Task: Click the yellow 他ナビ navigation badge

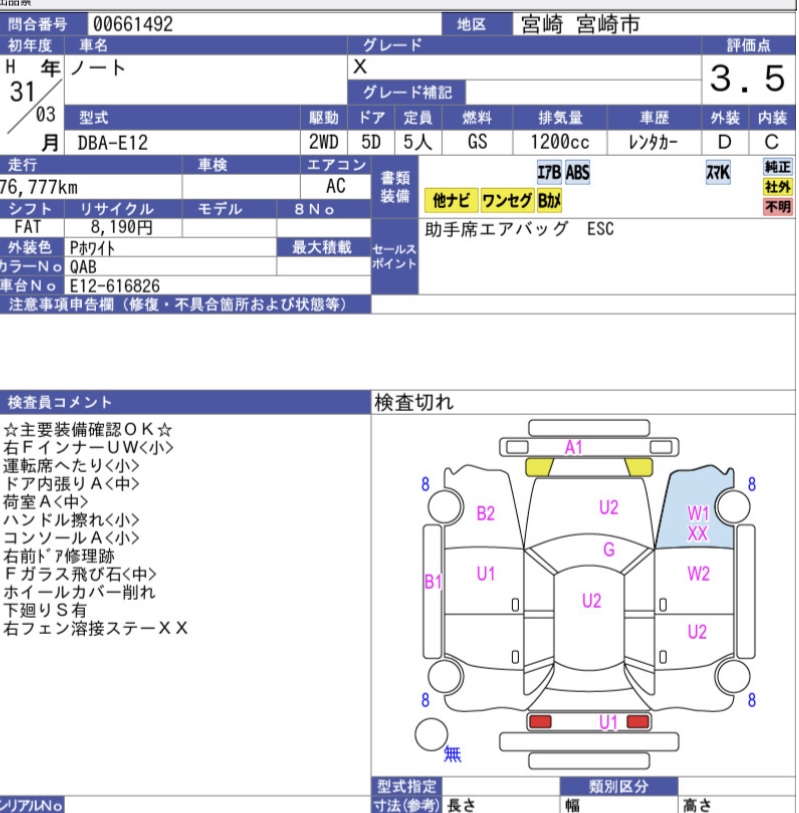Action: [x=451, y=201]
